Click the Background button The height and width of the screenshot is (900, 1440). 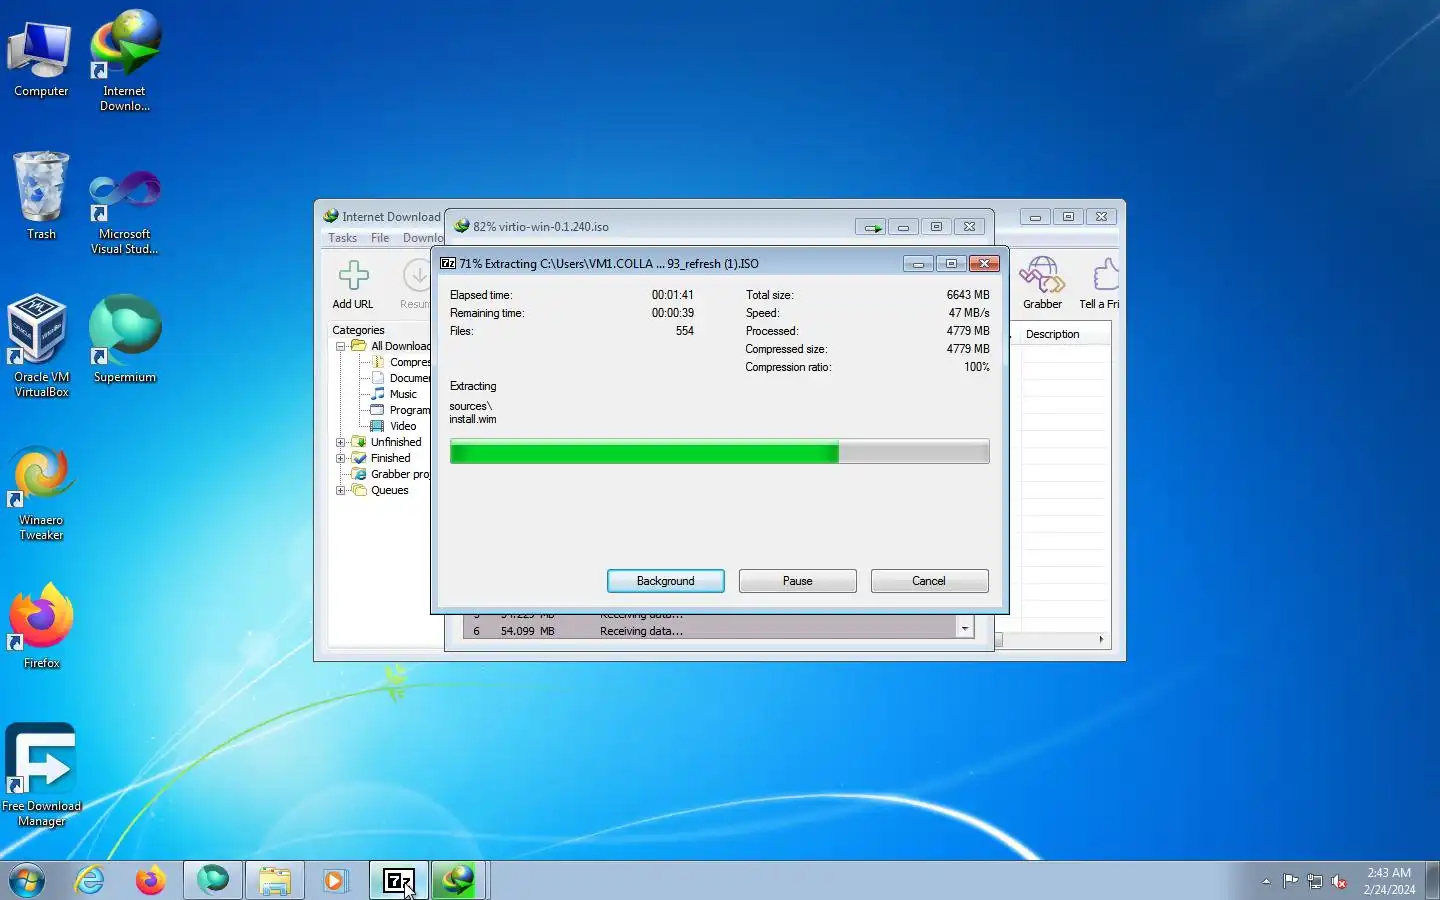tap(666, 581)
